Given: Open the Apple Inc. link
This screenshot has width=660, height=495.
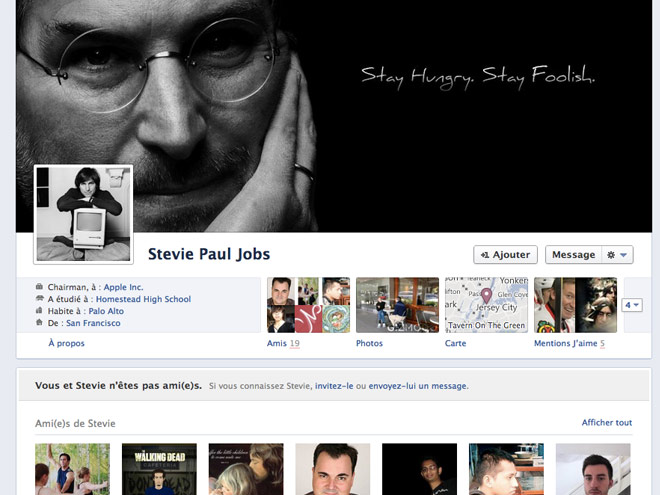Looking at the screenshot, I should [x=123, y=287].
